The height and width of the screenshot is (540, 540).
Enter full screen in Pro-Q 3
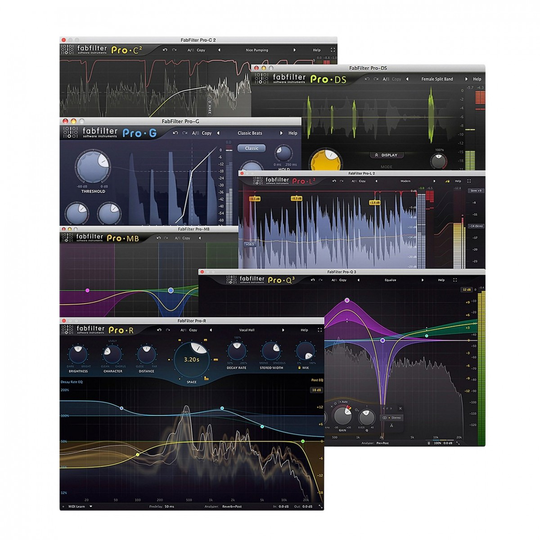click(x=455, y=280)
